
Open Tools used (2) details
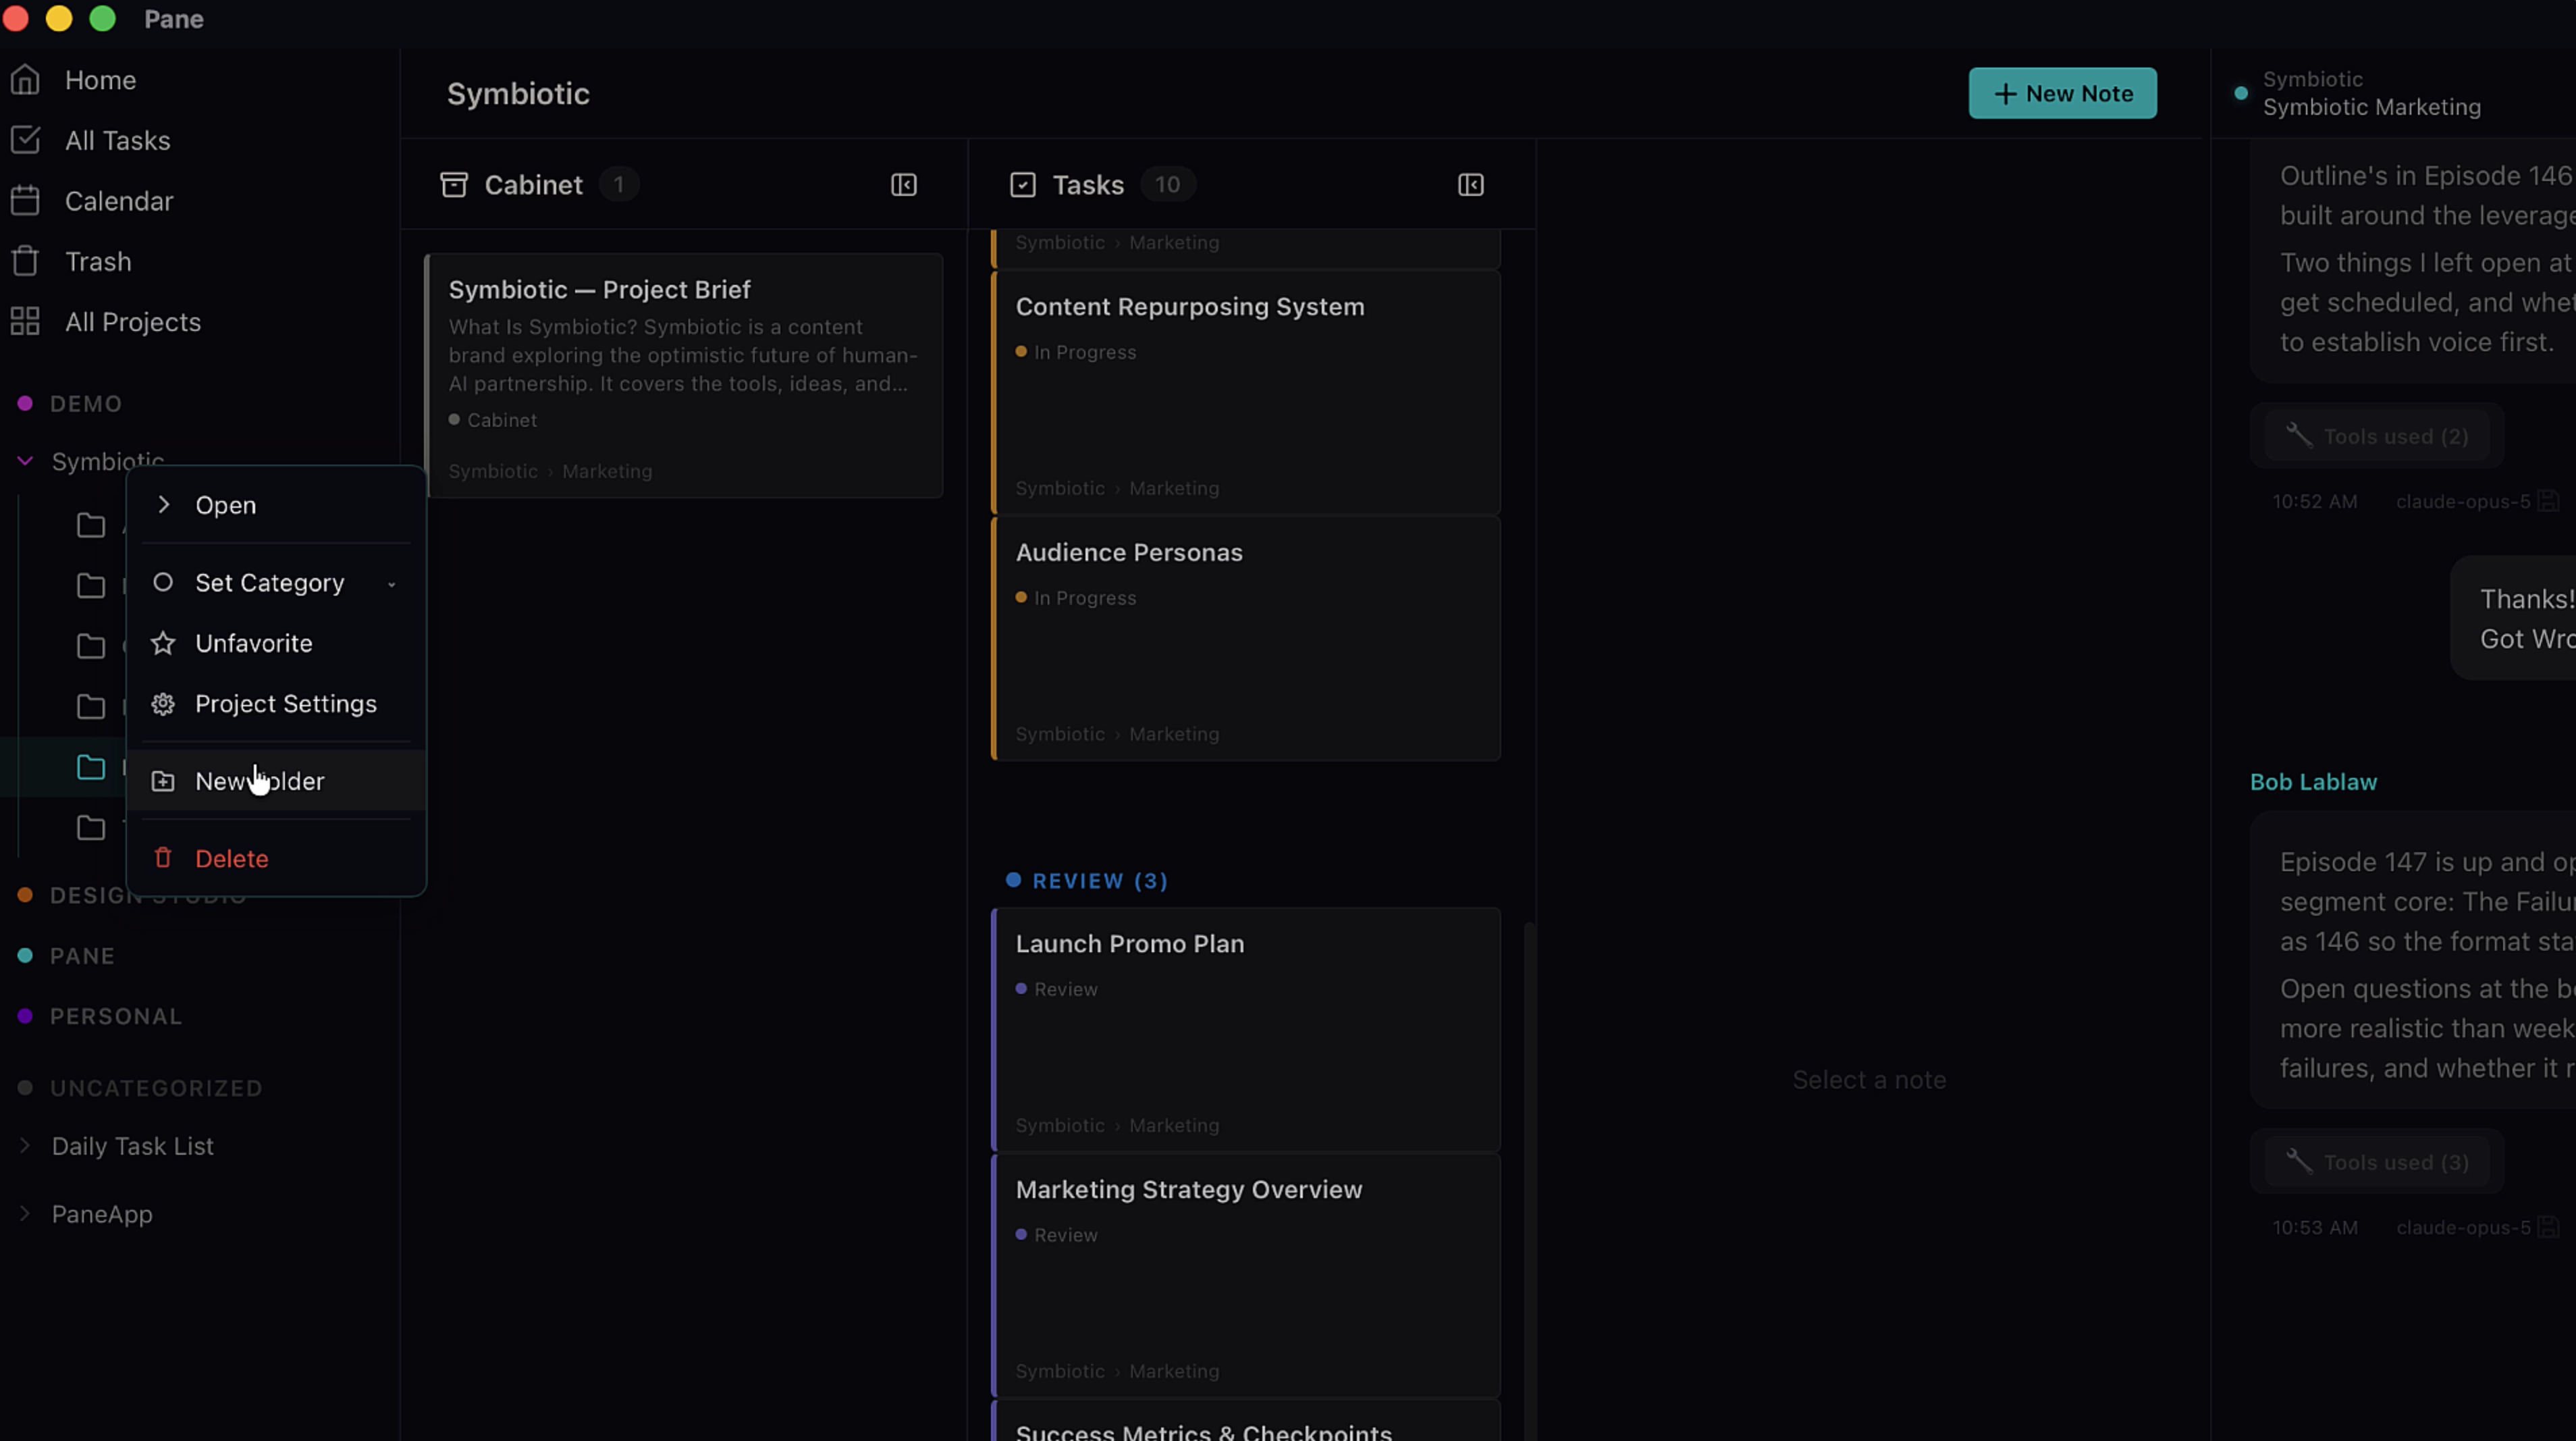click(x=2377, y=436)
